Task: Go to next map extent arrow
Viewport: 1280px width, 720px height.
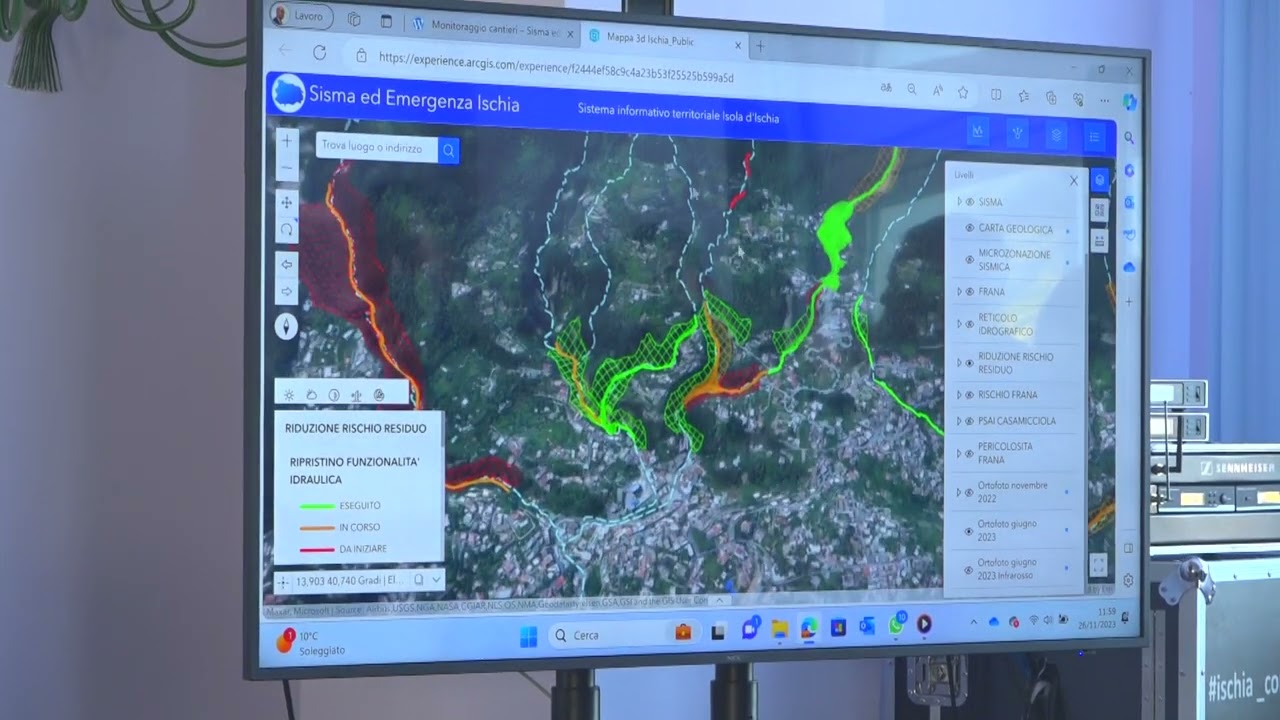Action: click(x=287, y=292)
